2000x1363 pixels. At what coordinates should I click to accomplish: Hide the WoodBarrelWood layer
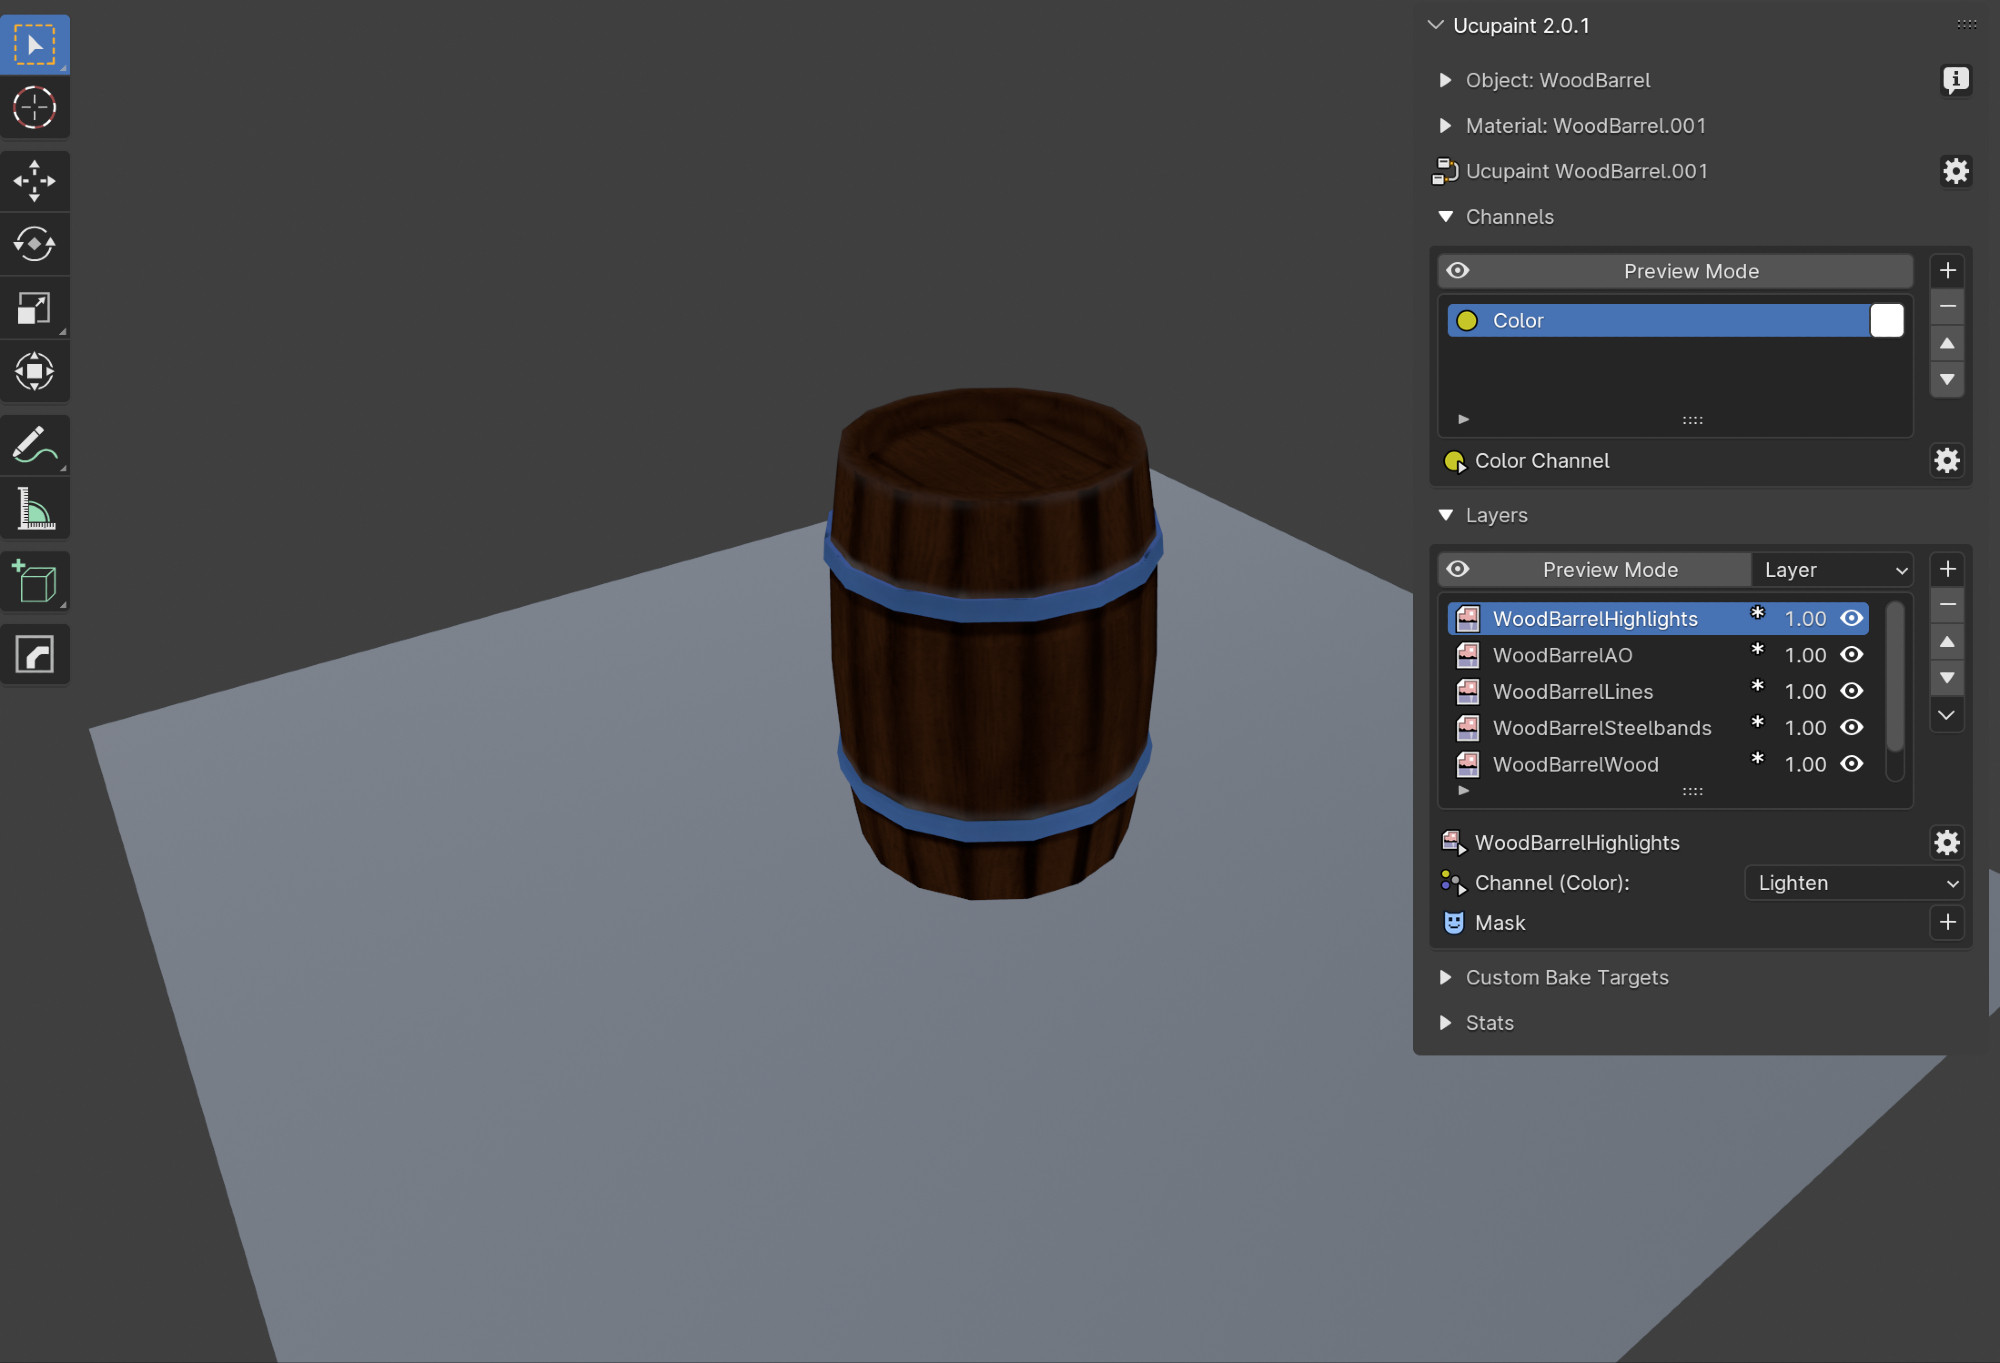click(x=1851, y=764)
